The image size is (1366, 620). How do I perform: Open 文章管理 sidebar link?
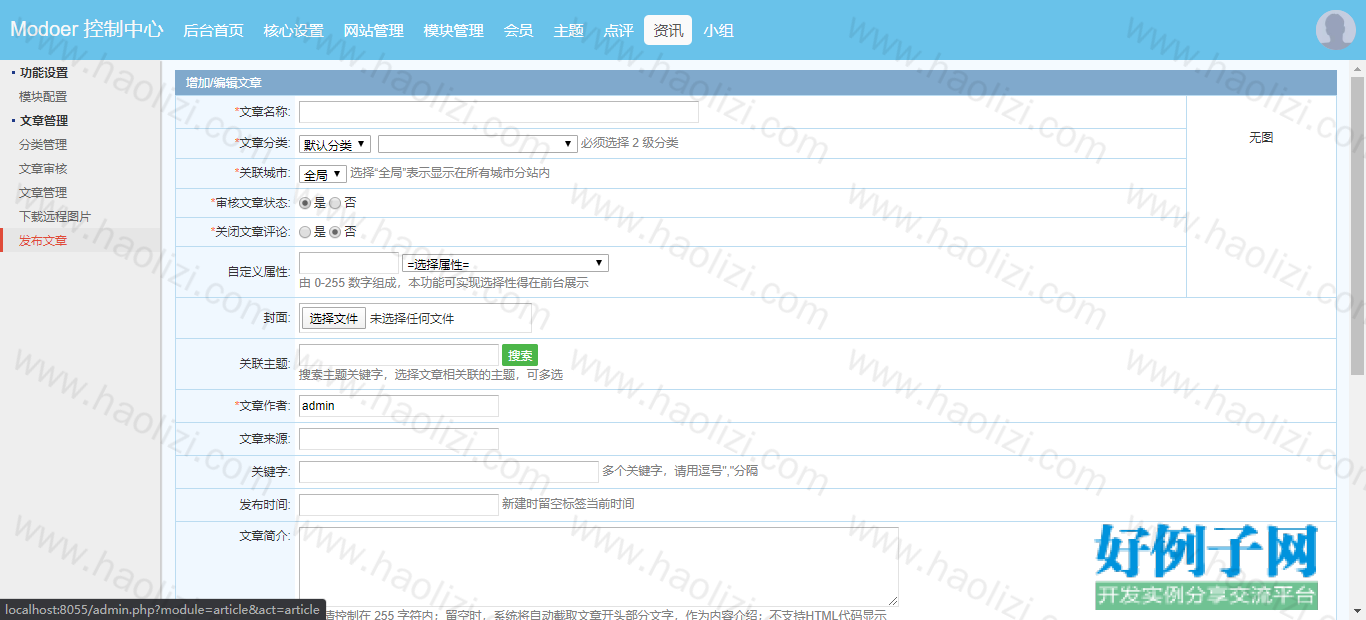point(43,193)
